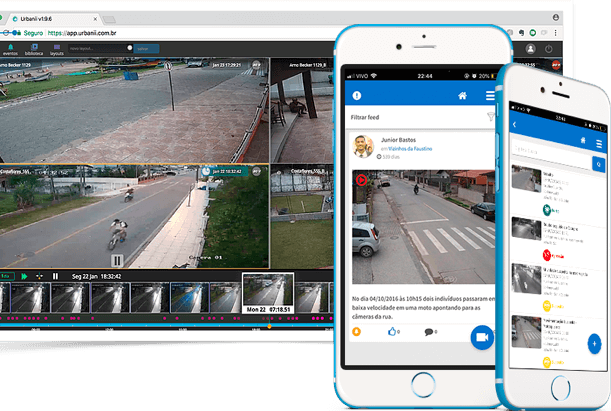Click the pause icon in the timeline controls
611x411 pixels.
pos(55,275)
